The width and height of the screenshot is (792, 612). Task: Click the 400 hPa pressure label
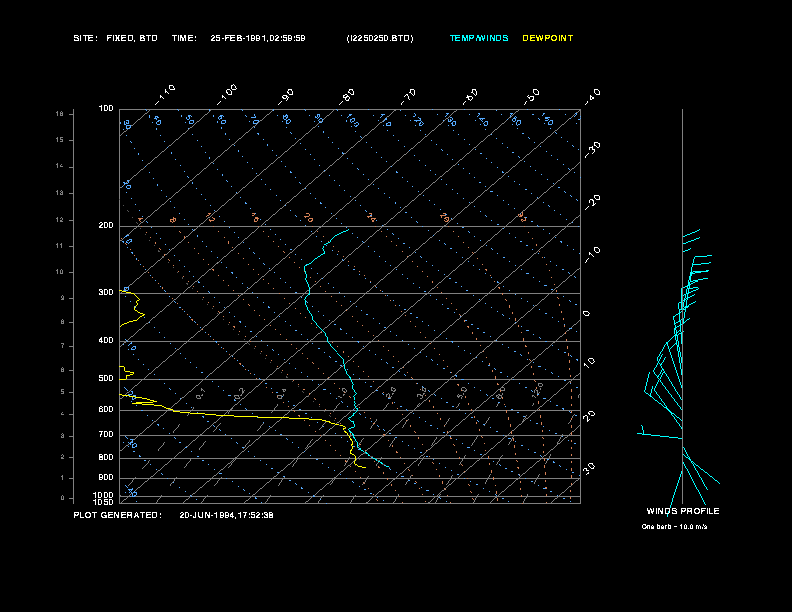tap(106, 340)
